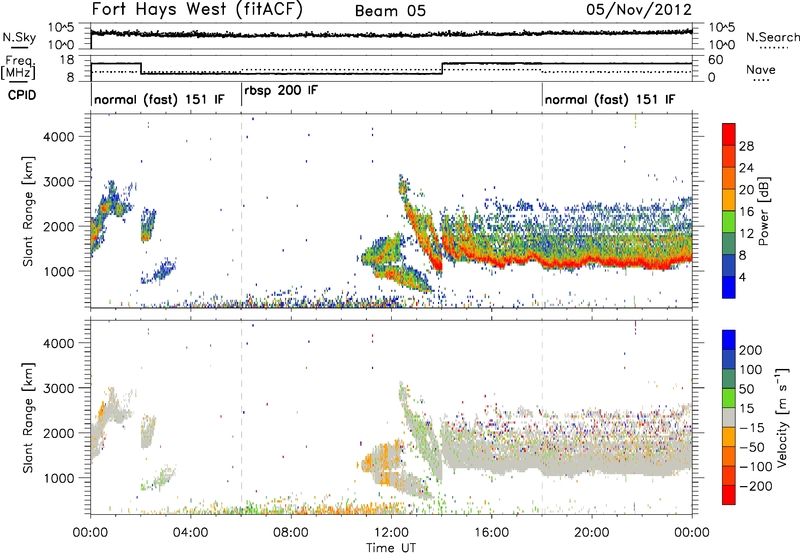Click the 'N.Search' legend label
Viewport: 800px width, 554px height.
tap(772, 37)
